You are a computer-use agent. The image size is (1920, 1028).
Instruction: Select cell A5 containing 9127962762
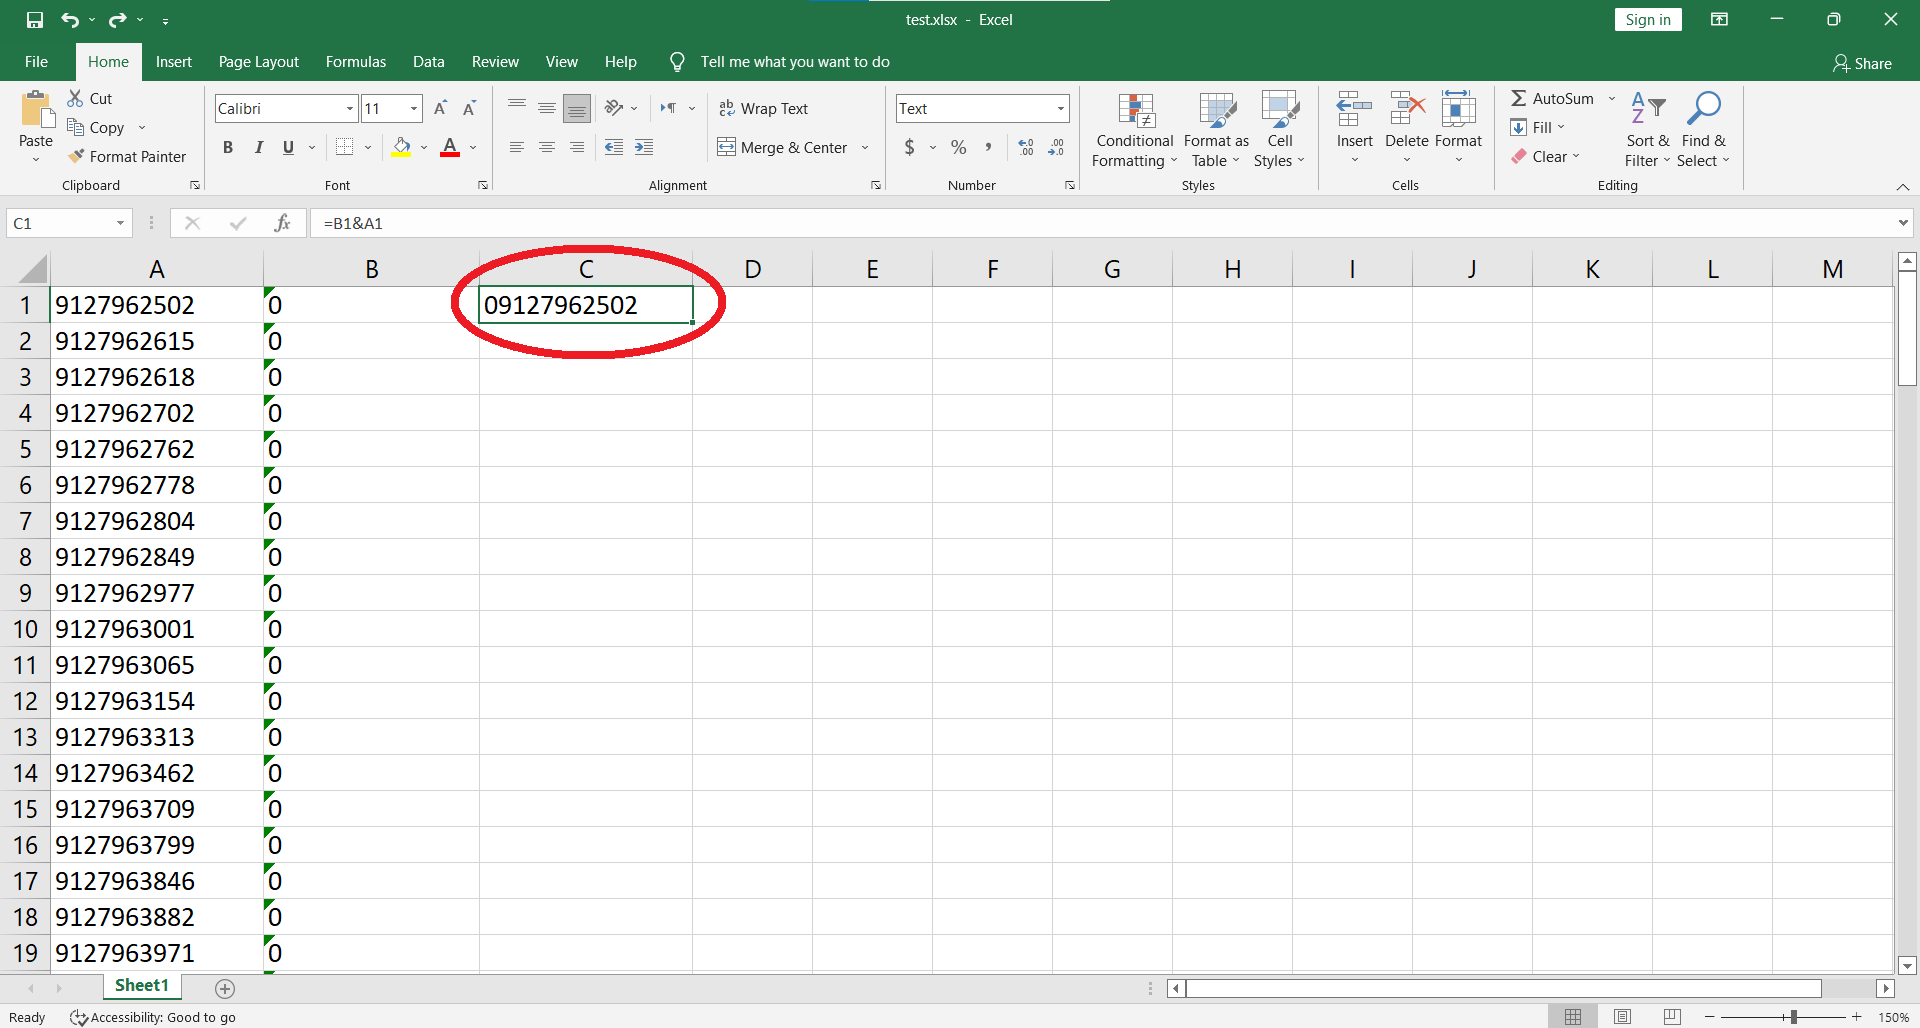pyautogui.click(x=156, y=449)
